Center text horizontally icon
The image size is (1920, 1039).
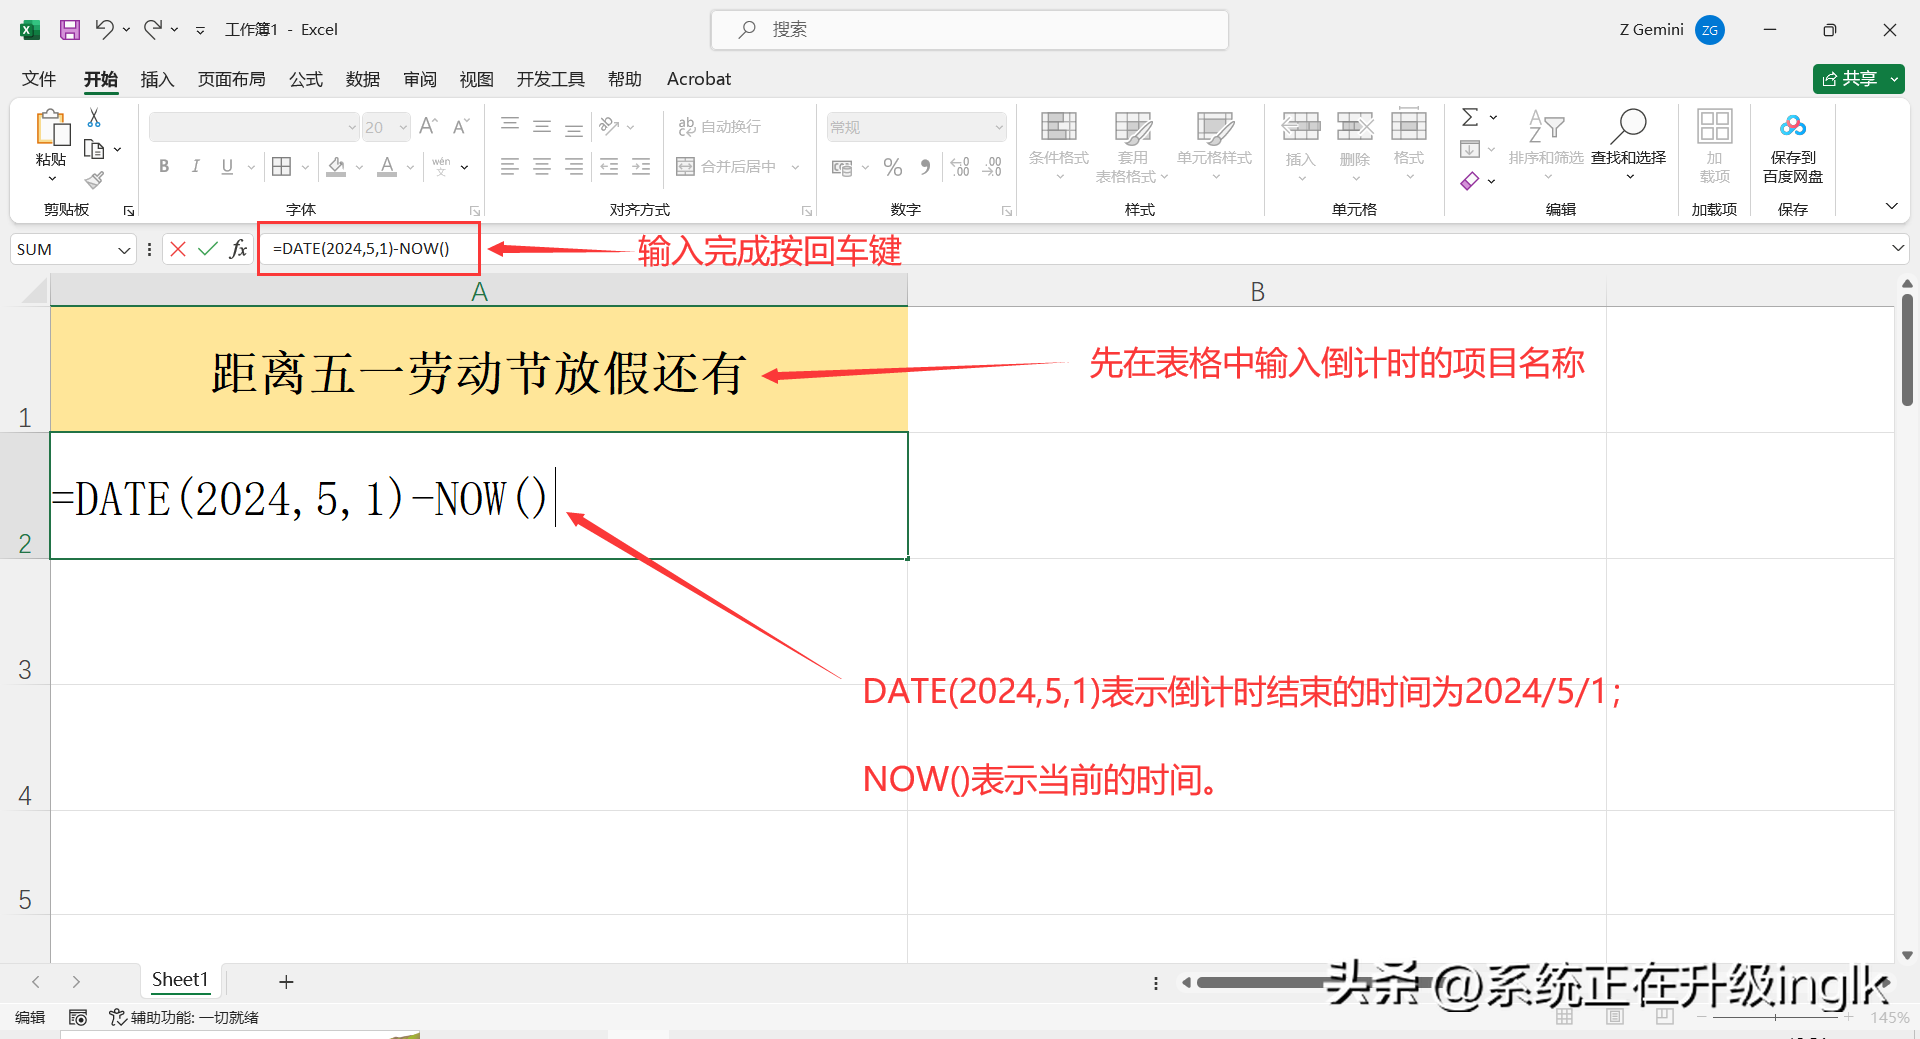point(542,166)
